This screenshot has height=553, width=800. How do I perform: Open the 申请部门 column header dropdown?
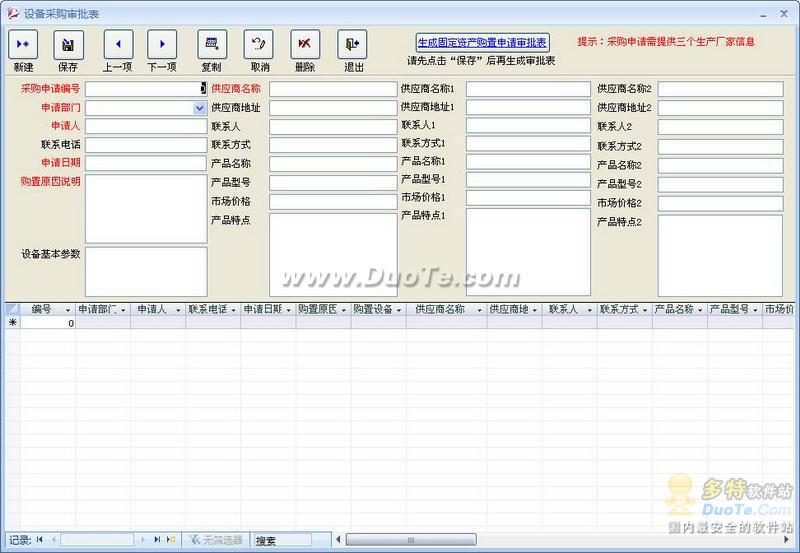(123, 310)
